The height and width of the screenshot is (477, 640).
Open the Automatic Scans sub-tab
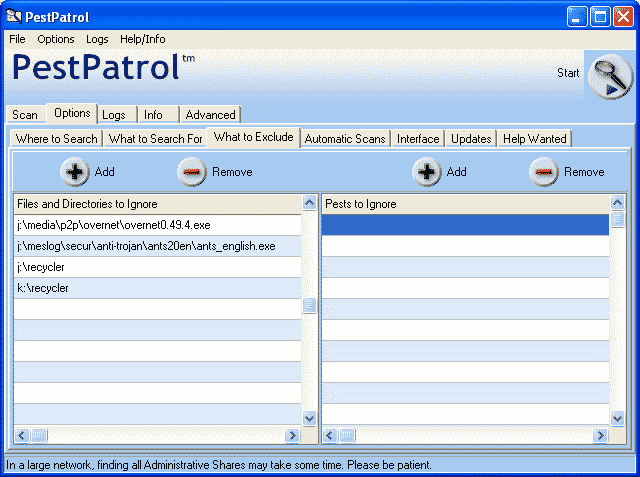click(345, 139)
